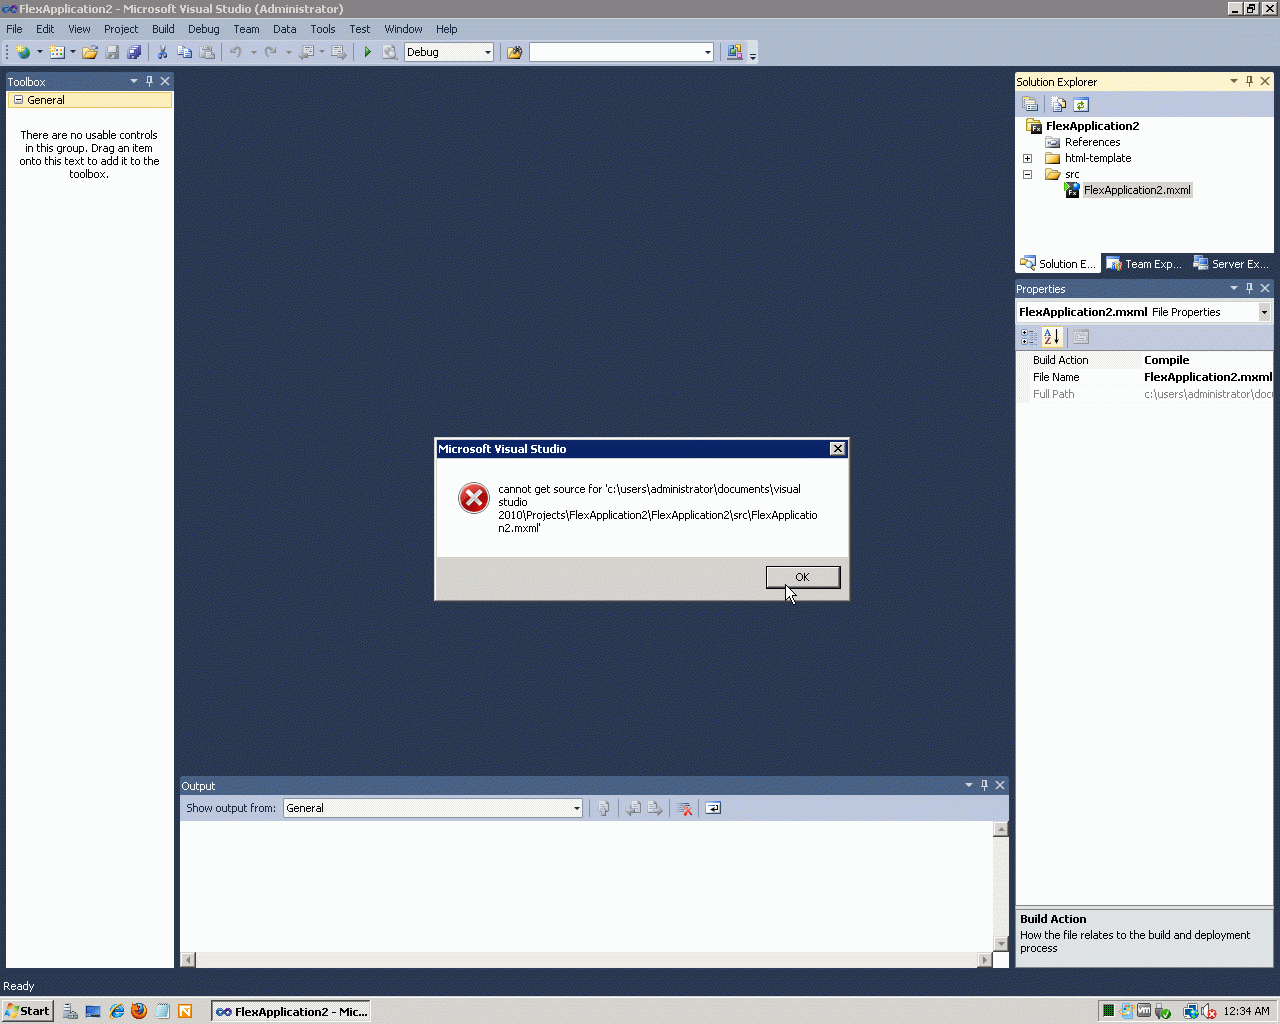Select the FlexApplication2 project node
1280x1024 pixels.
[1092, 126]
